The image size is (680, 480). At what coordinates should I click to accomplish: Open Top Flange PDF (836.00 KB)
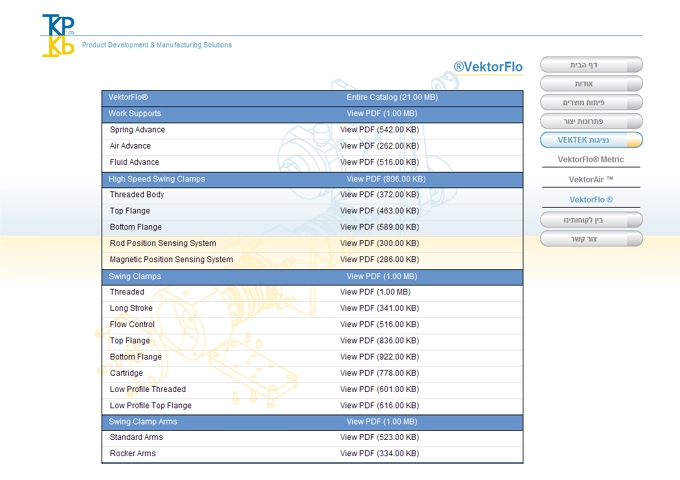pos(379,341)
